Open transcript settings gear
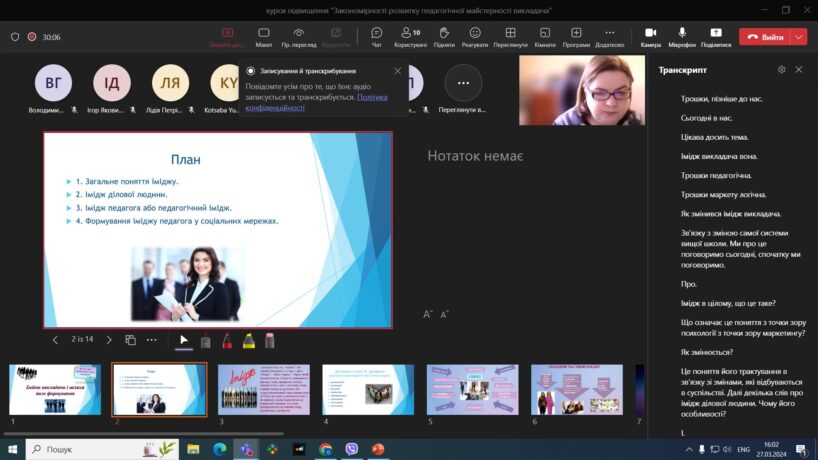The height and width of the screenshot is (460, 818). point(781,70)
